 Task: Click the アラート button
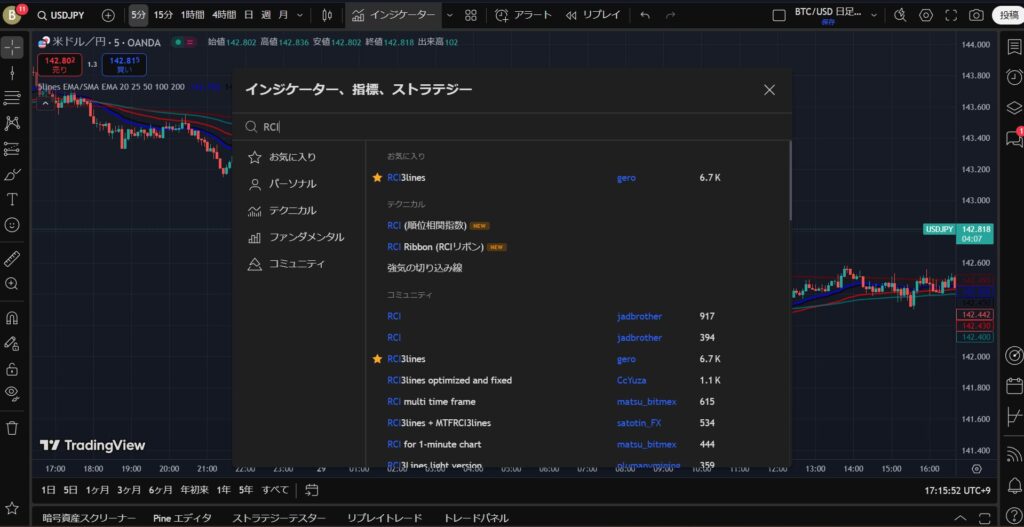[x=524, y=15]
